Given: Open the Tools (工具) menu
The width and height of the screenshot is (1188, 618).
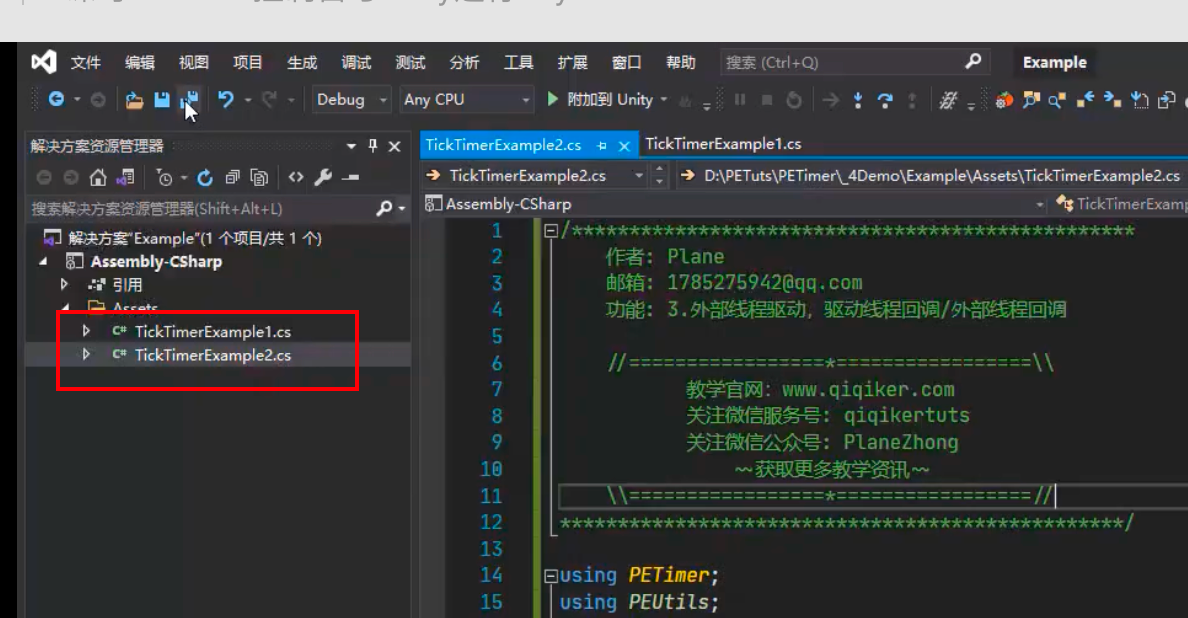Looking at the screenshot, I should tap(518, 62).
